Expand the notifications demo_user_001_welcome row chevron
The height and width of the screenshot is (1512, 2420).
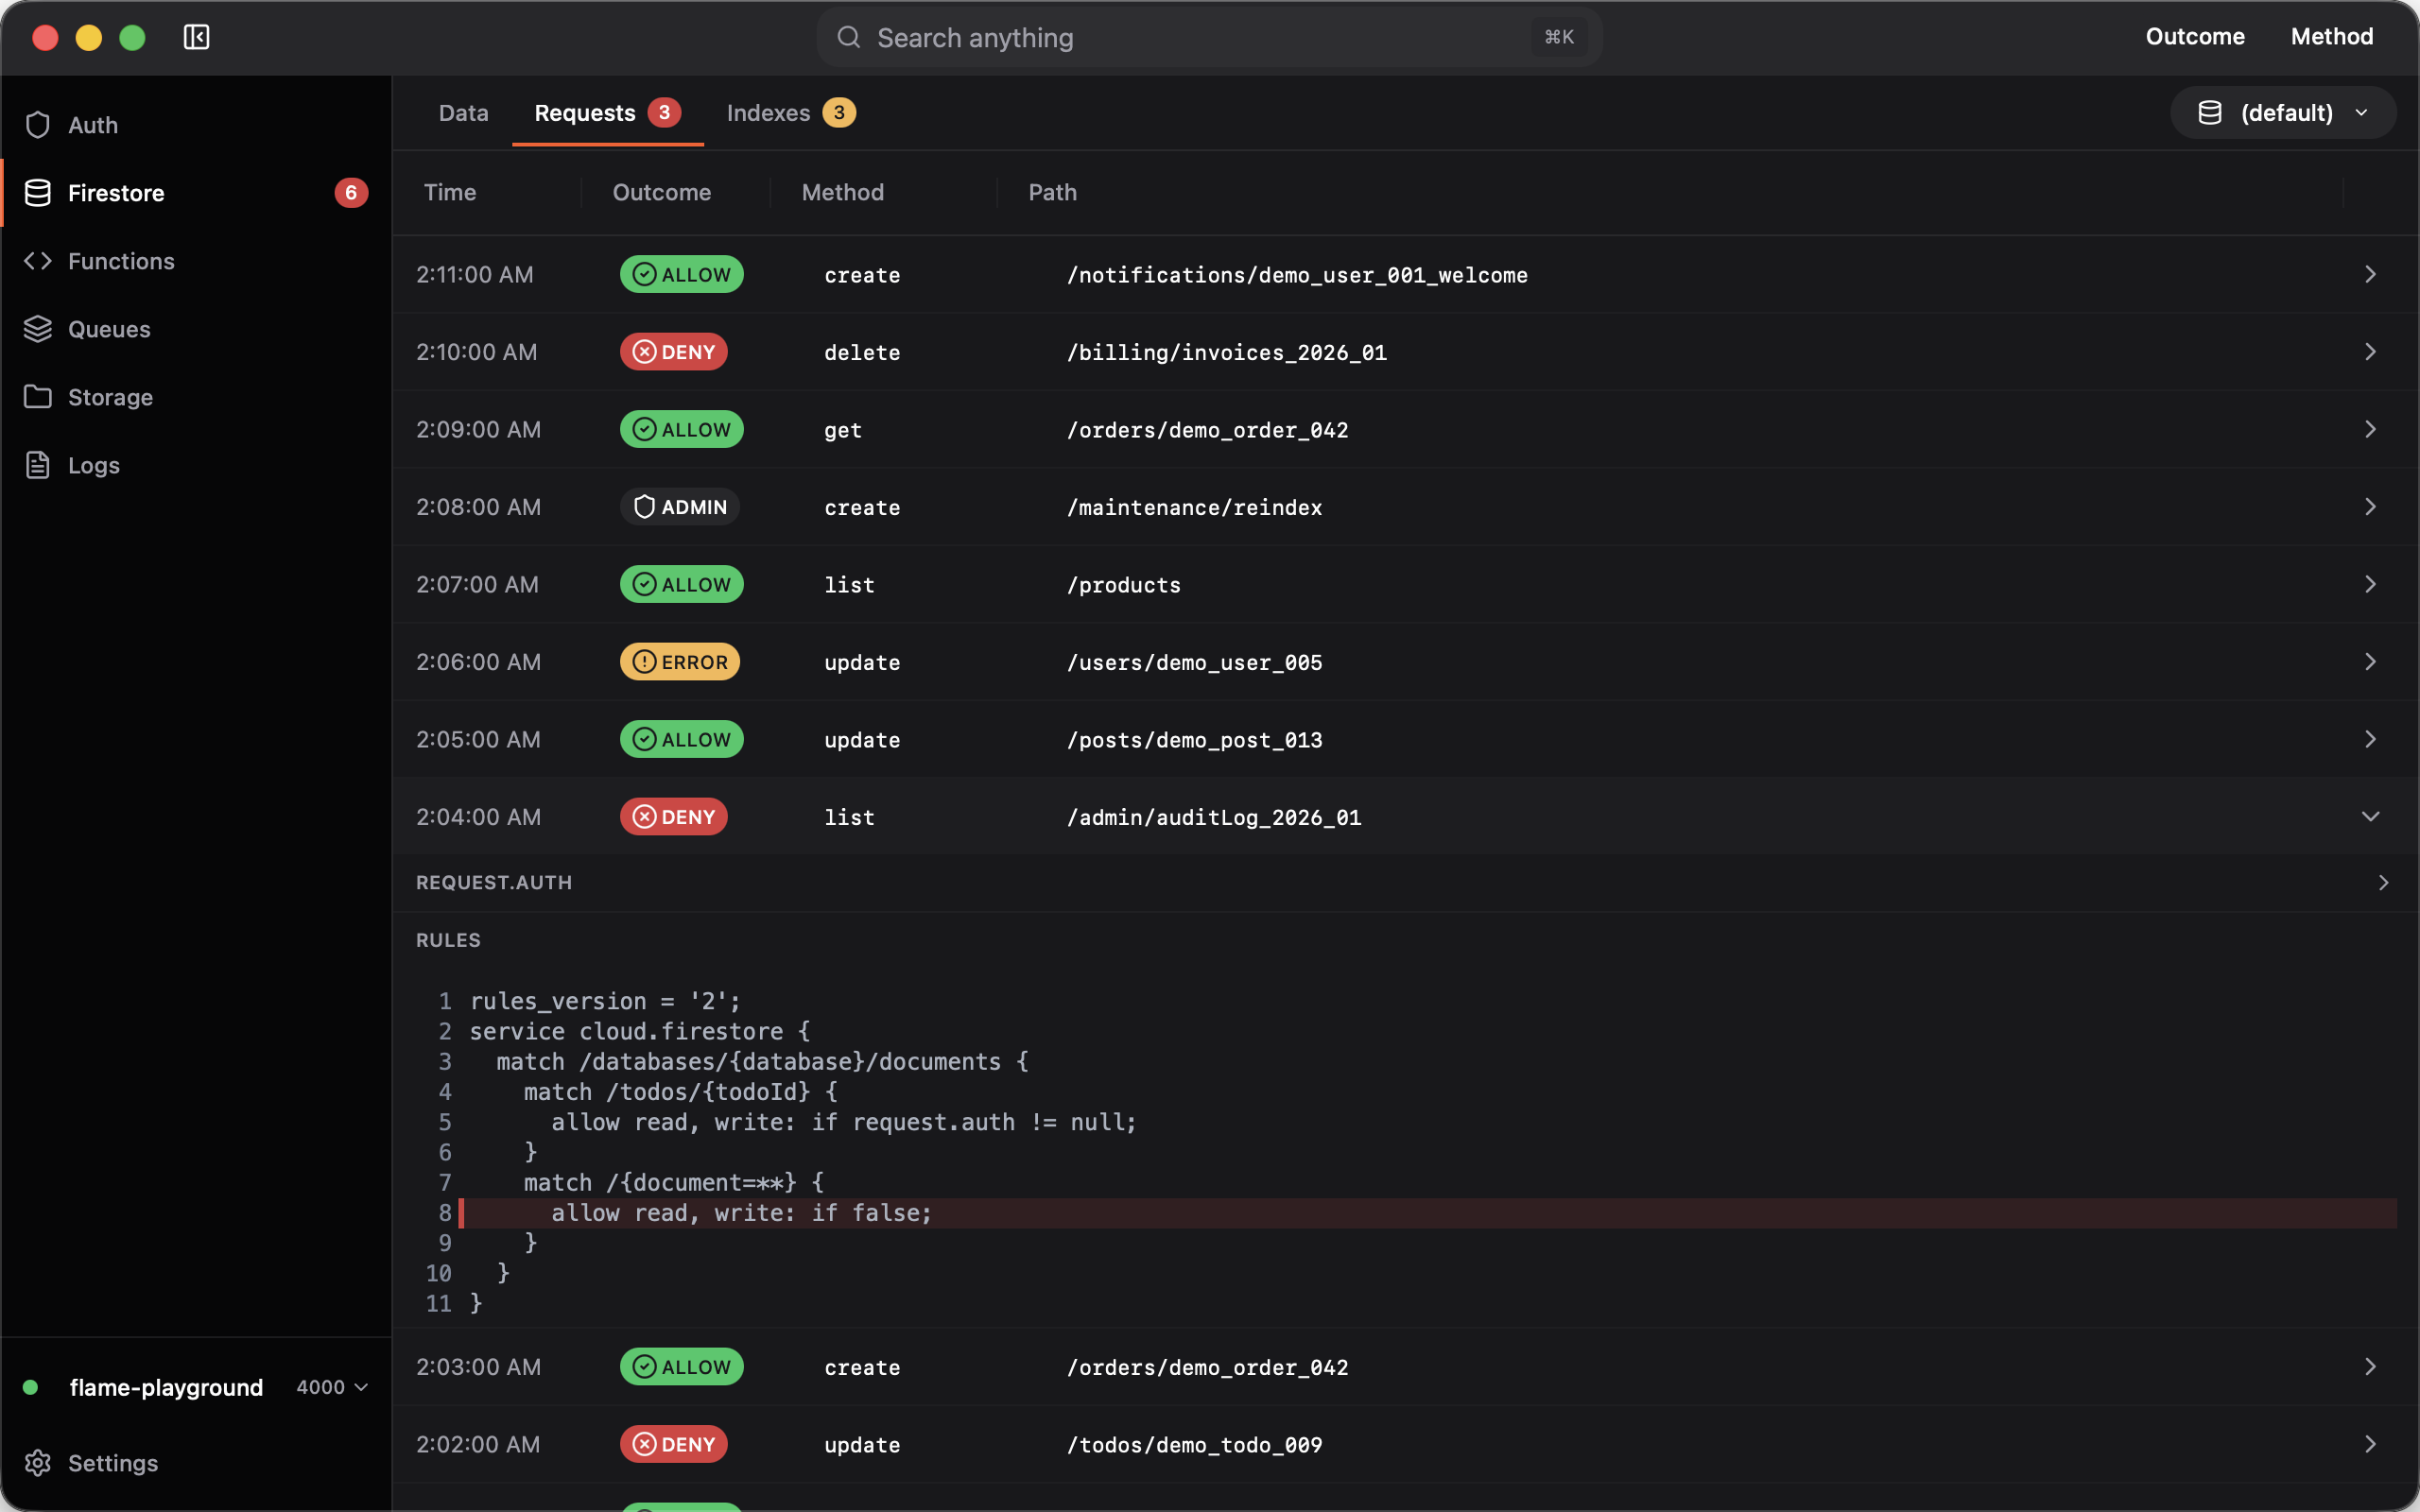click(2370, 274)
